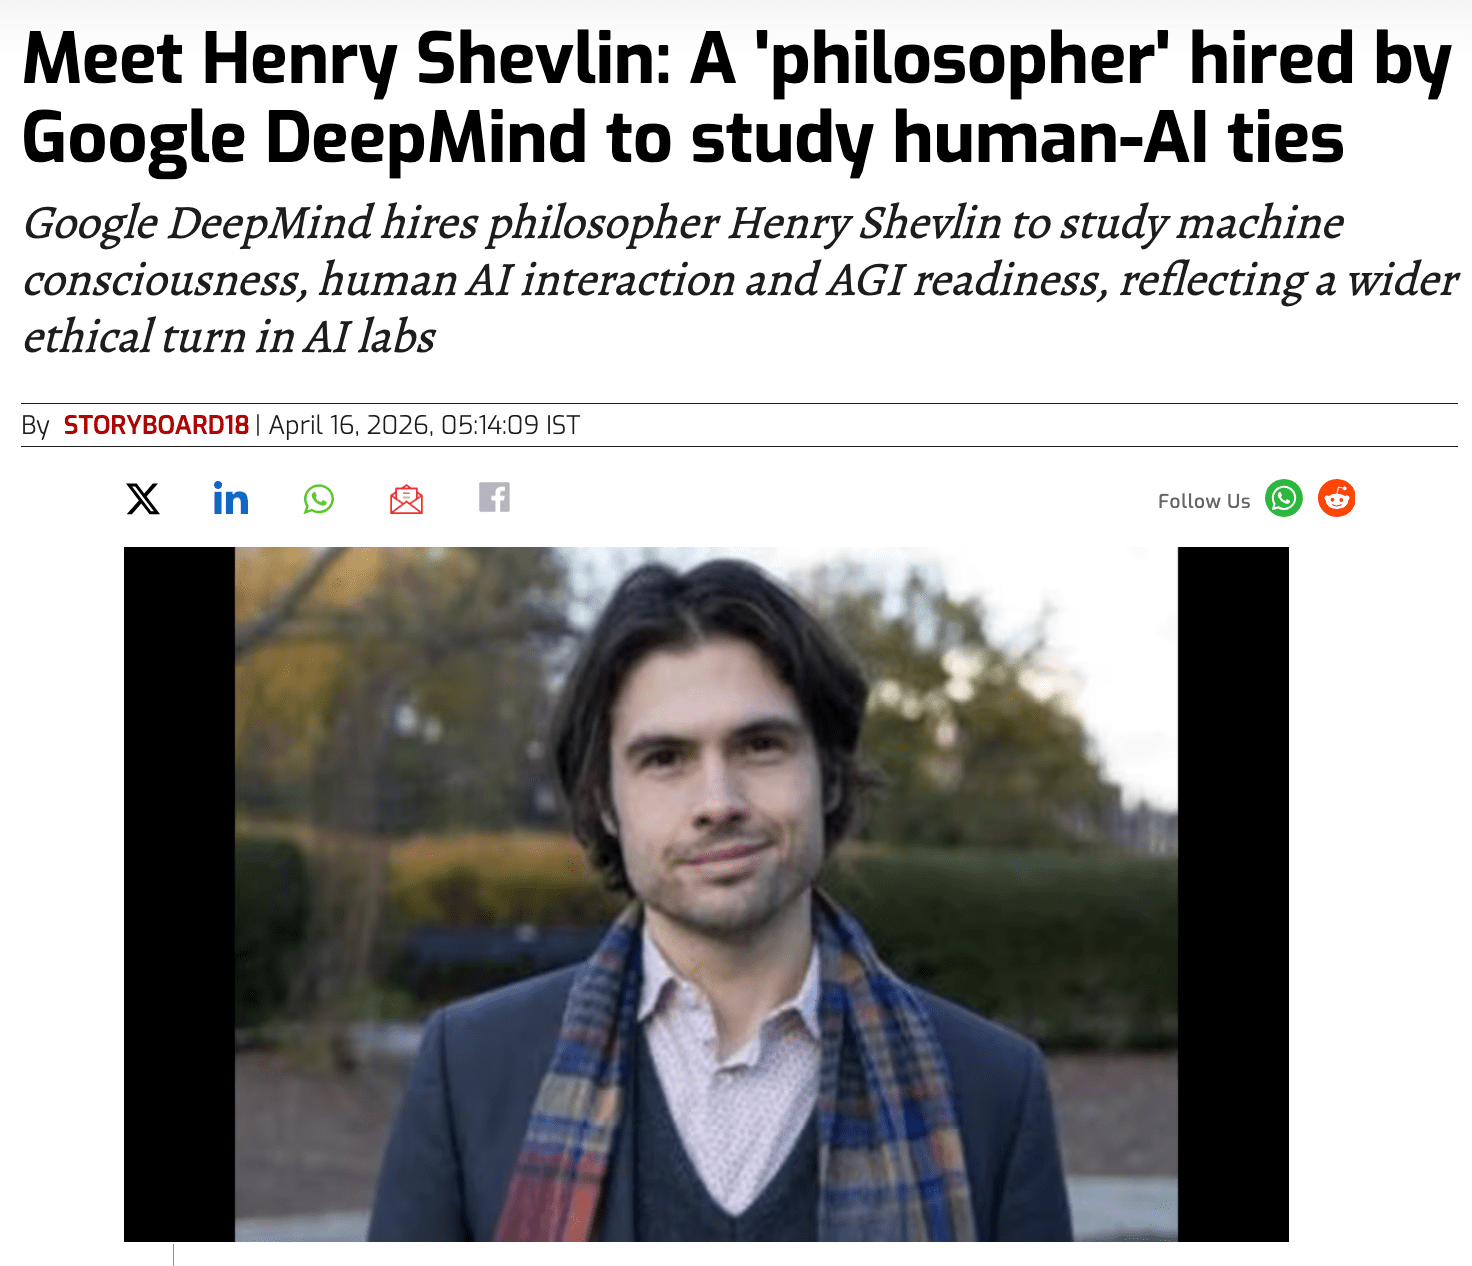The height and width of the screenshot is (1266, 1472).
Task: Share the article on LinkedIn
Action: point(231,498)
